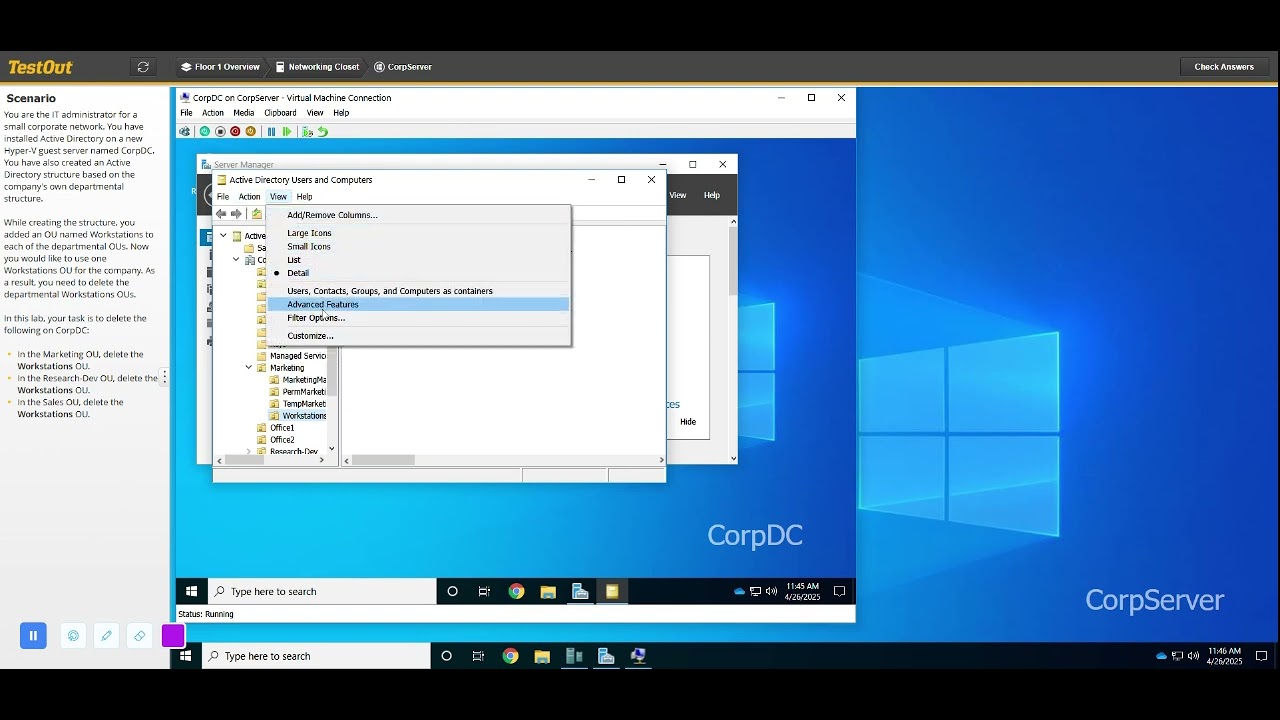Select the TempMarketing OU
This screenshot has height=720, width=1280.
coord(304,404)
